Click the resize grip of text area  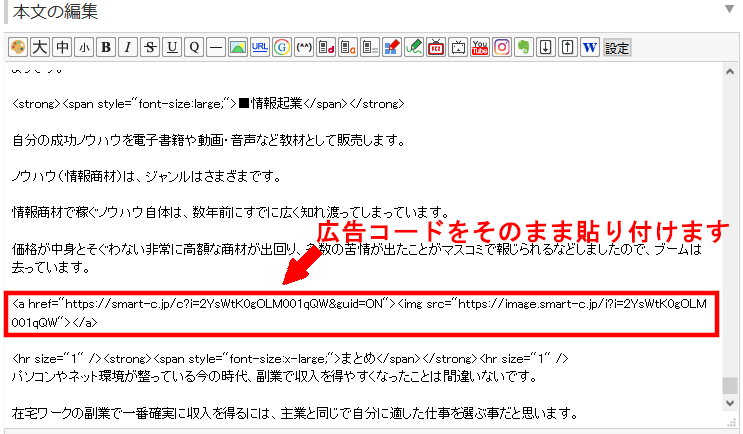tap(732, 423)
